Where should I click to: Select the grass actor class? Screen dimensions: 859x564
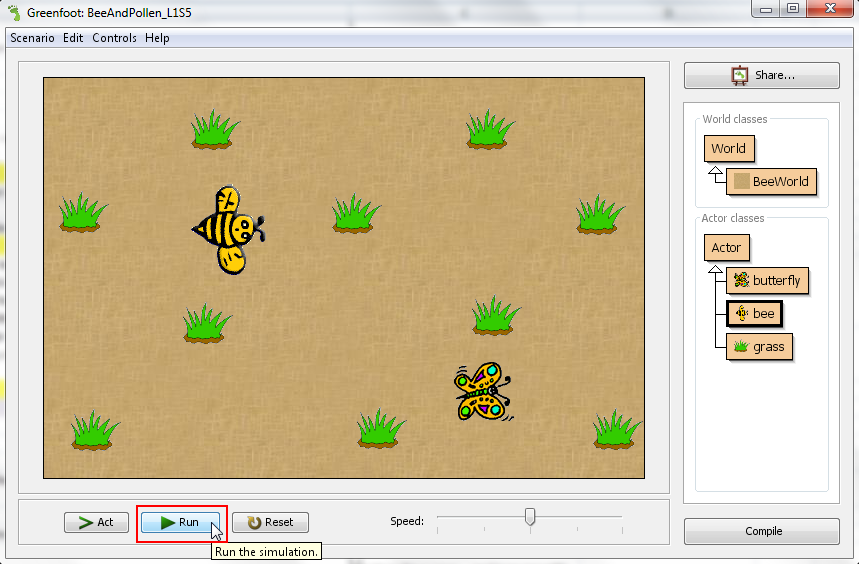click(x=759, y=347)
